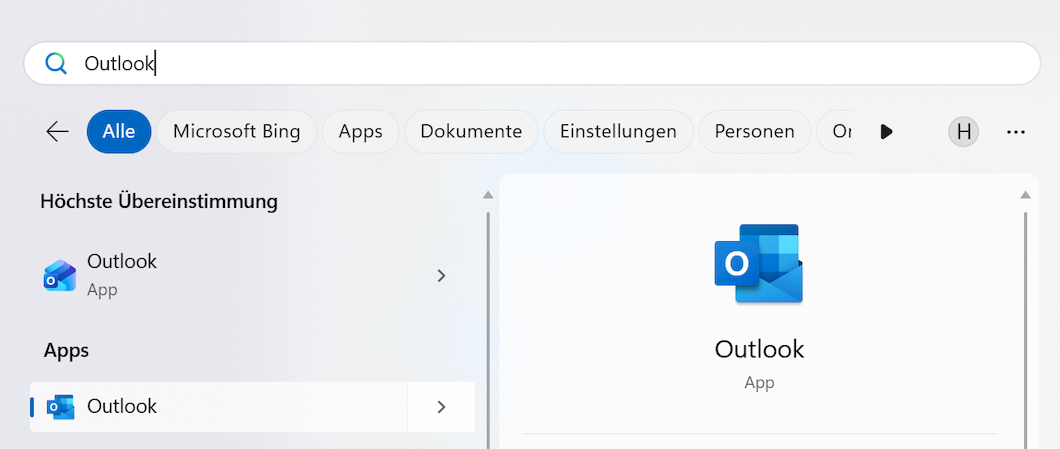Expand Apps Outlook entry with chevron
Screen dimensions: 1060x449
441,407
